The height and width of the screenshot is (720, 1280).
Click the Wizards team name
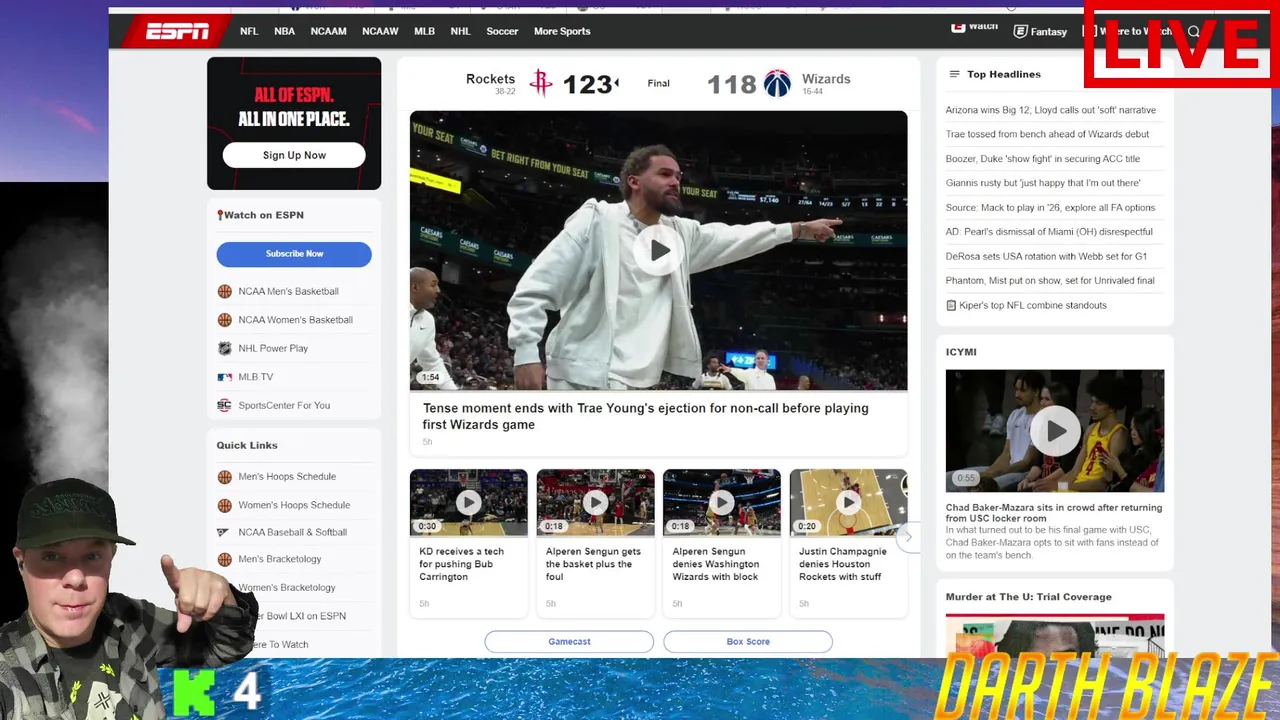[826, 79]
